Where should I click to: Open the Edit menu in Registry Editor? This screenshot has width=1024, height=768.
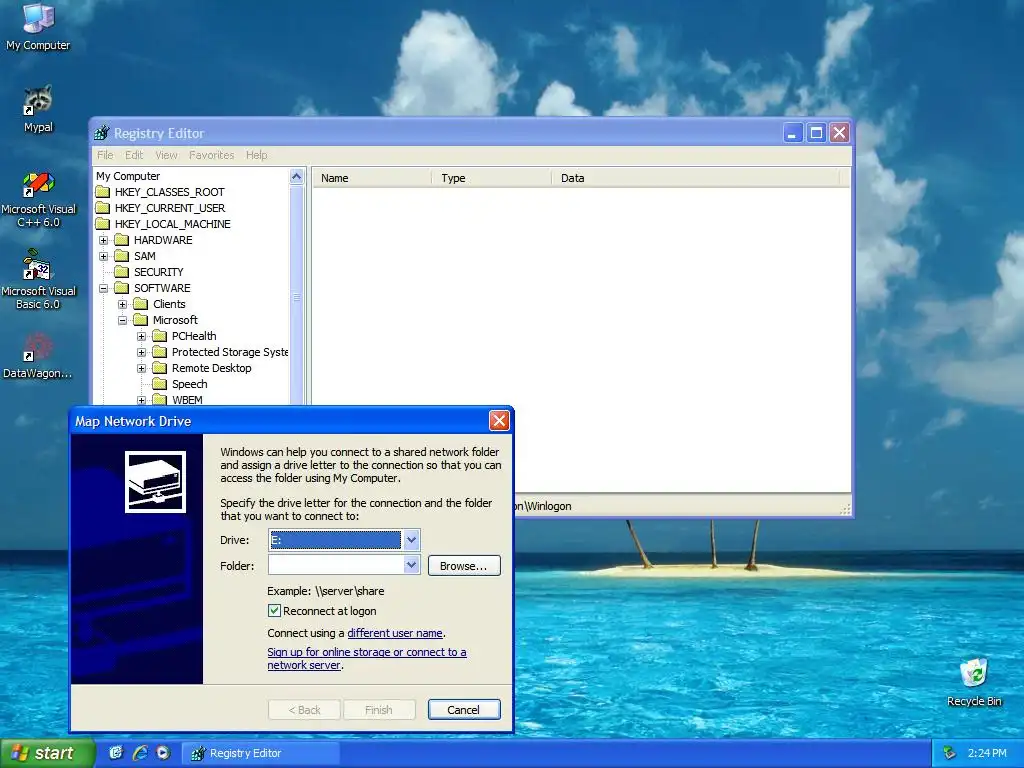134,155
